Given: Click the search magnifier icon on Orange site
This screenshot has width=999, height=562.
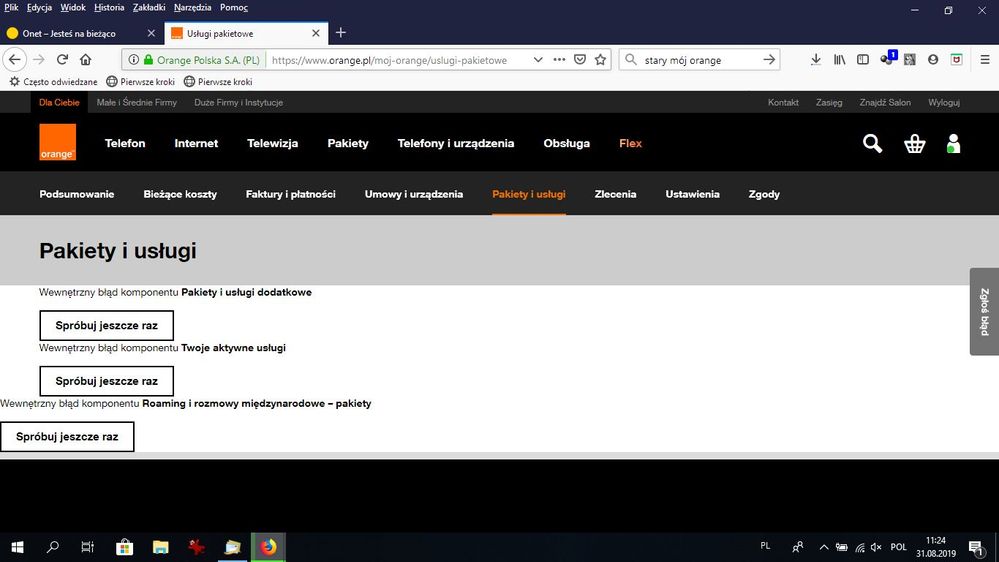Looking at the screenshot, I should point(872,144).
